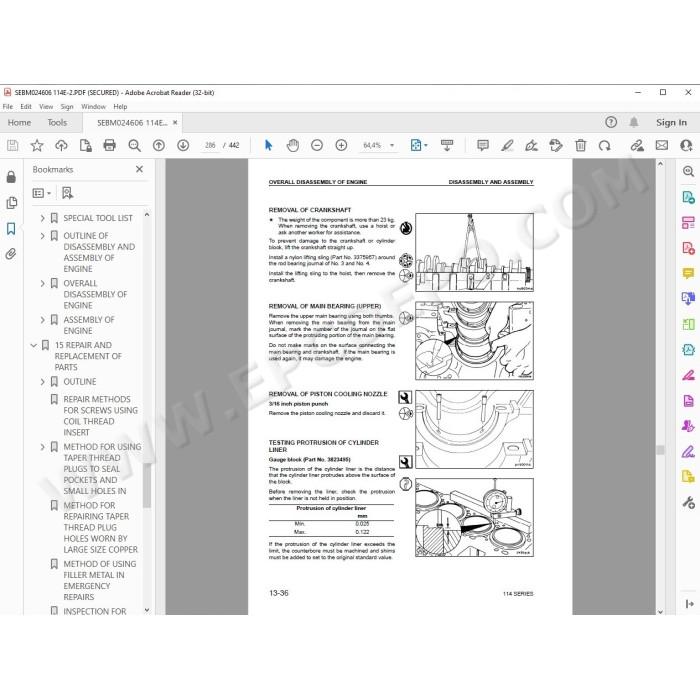Zoom out with the minus button

[317, 145]
